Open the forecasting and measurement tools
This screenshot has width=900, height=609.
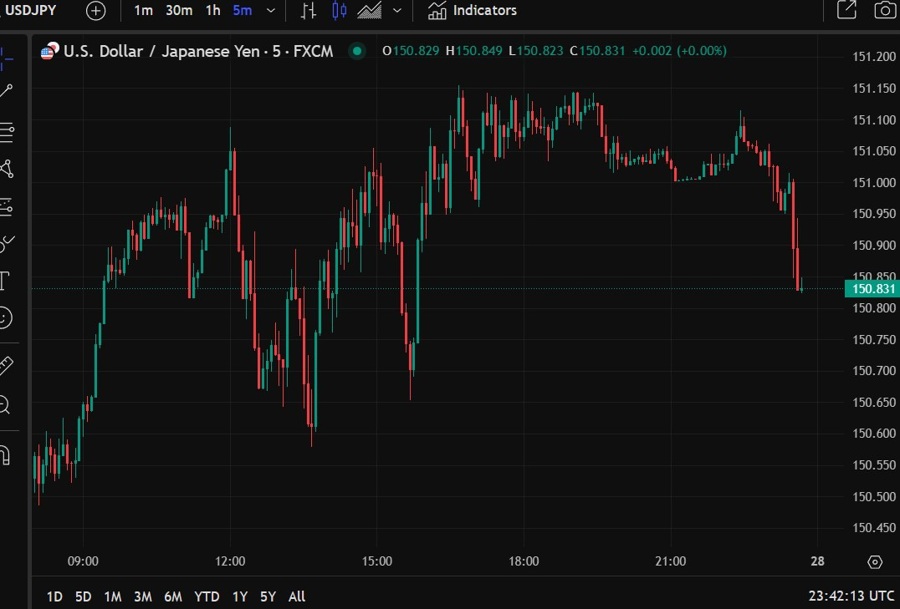[6, 207]
